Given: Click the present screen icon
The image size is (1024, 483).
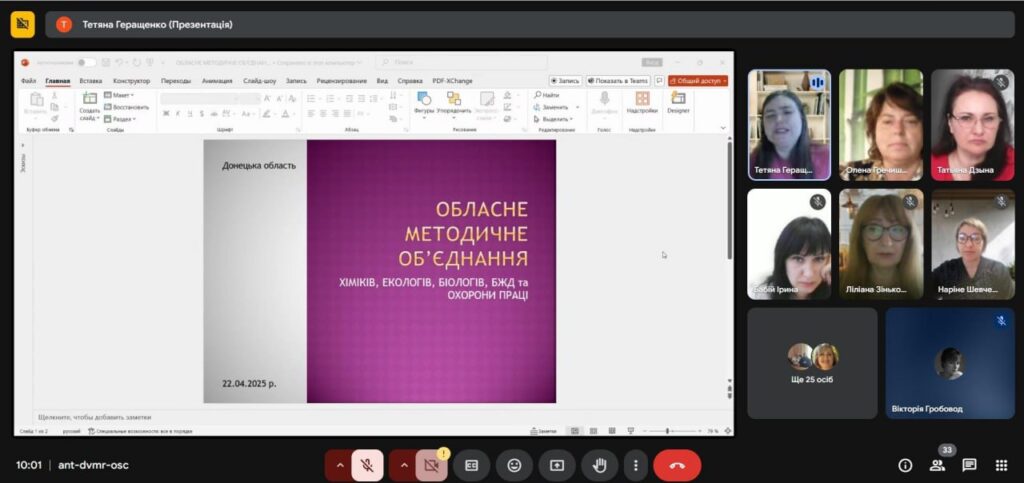Looking at the screenshot, I should tap(557, 465).
